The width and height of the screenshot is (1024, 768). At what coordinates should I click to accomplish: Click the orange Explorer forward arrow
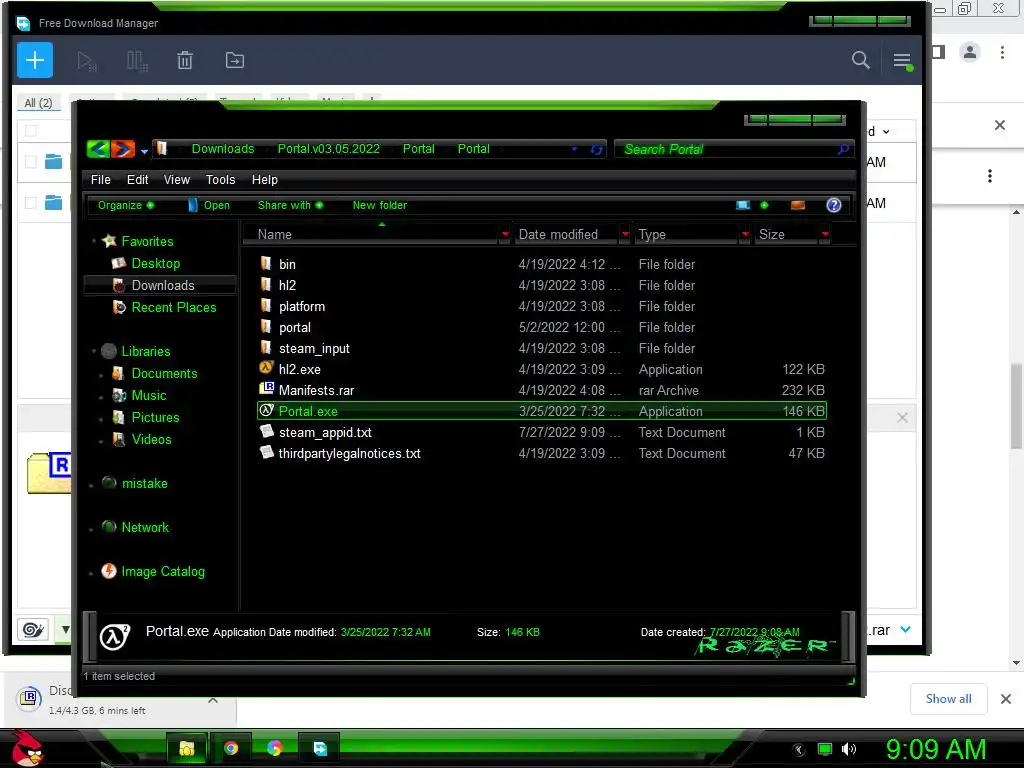pos(123,149)
